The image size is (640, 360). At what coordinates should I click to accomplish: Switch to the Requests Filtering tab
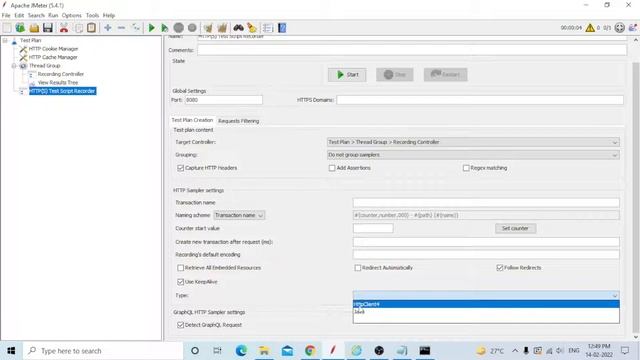[x=238, y=121]
